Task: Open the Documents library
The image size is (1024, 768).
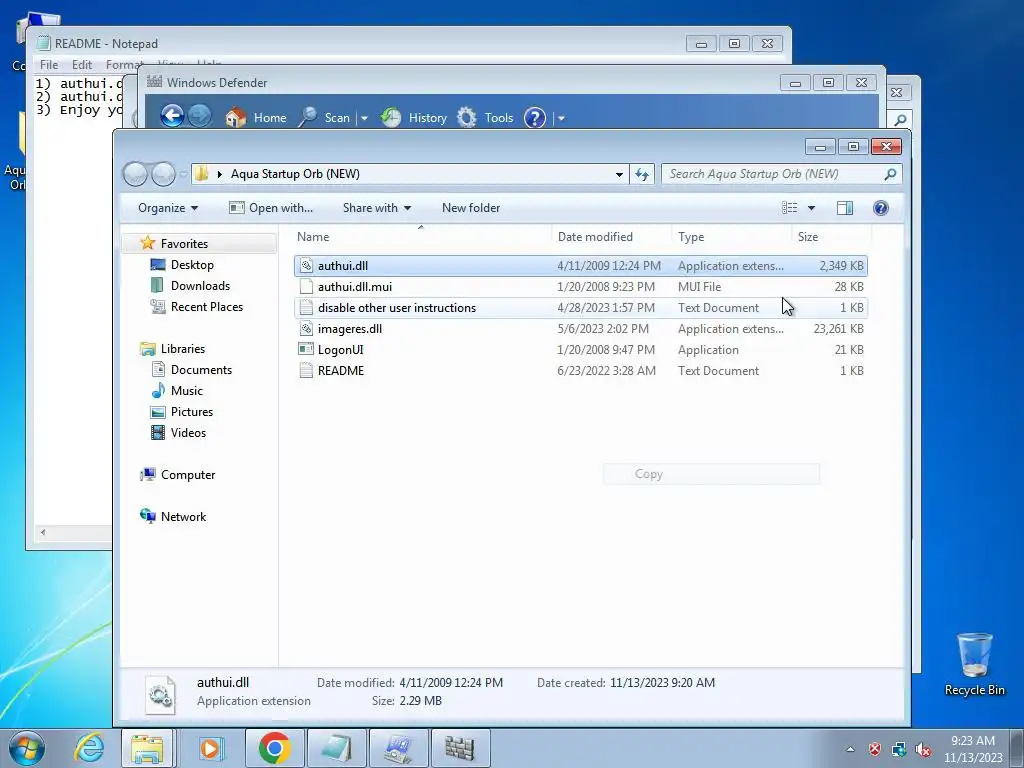Action: pyautogui.click(x=201, y=370)
